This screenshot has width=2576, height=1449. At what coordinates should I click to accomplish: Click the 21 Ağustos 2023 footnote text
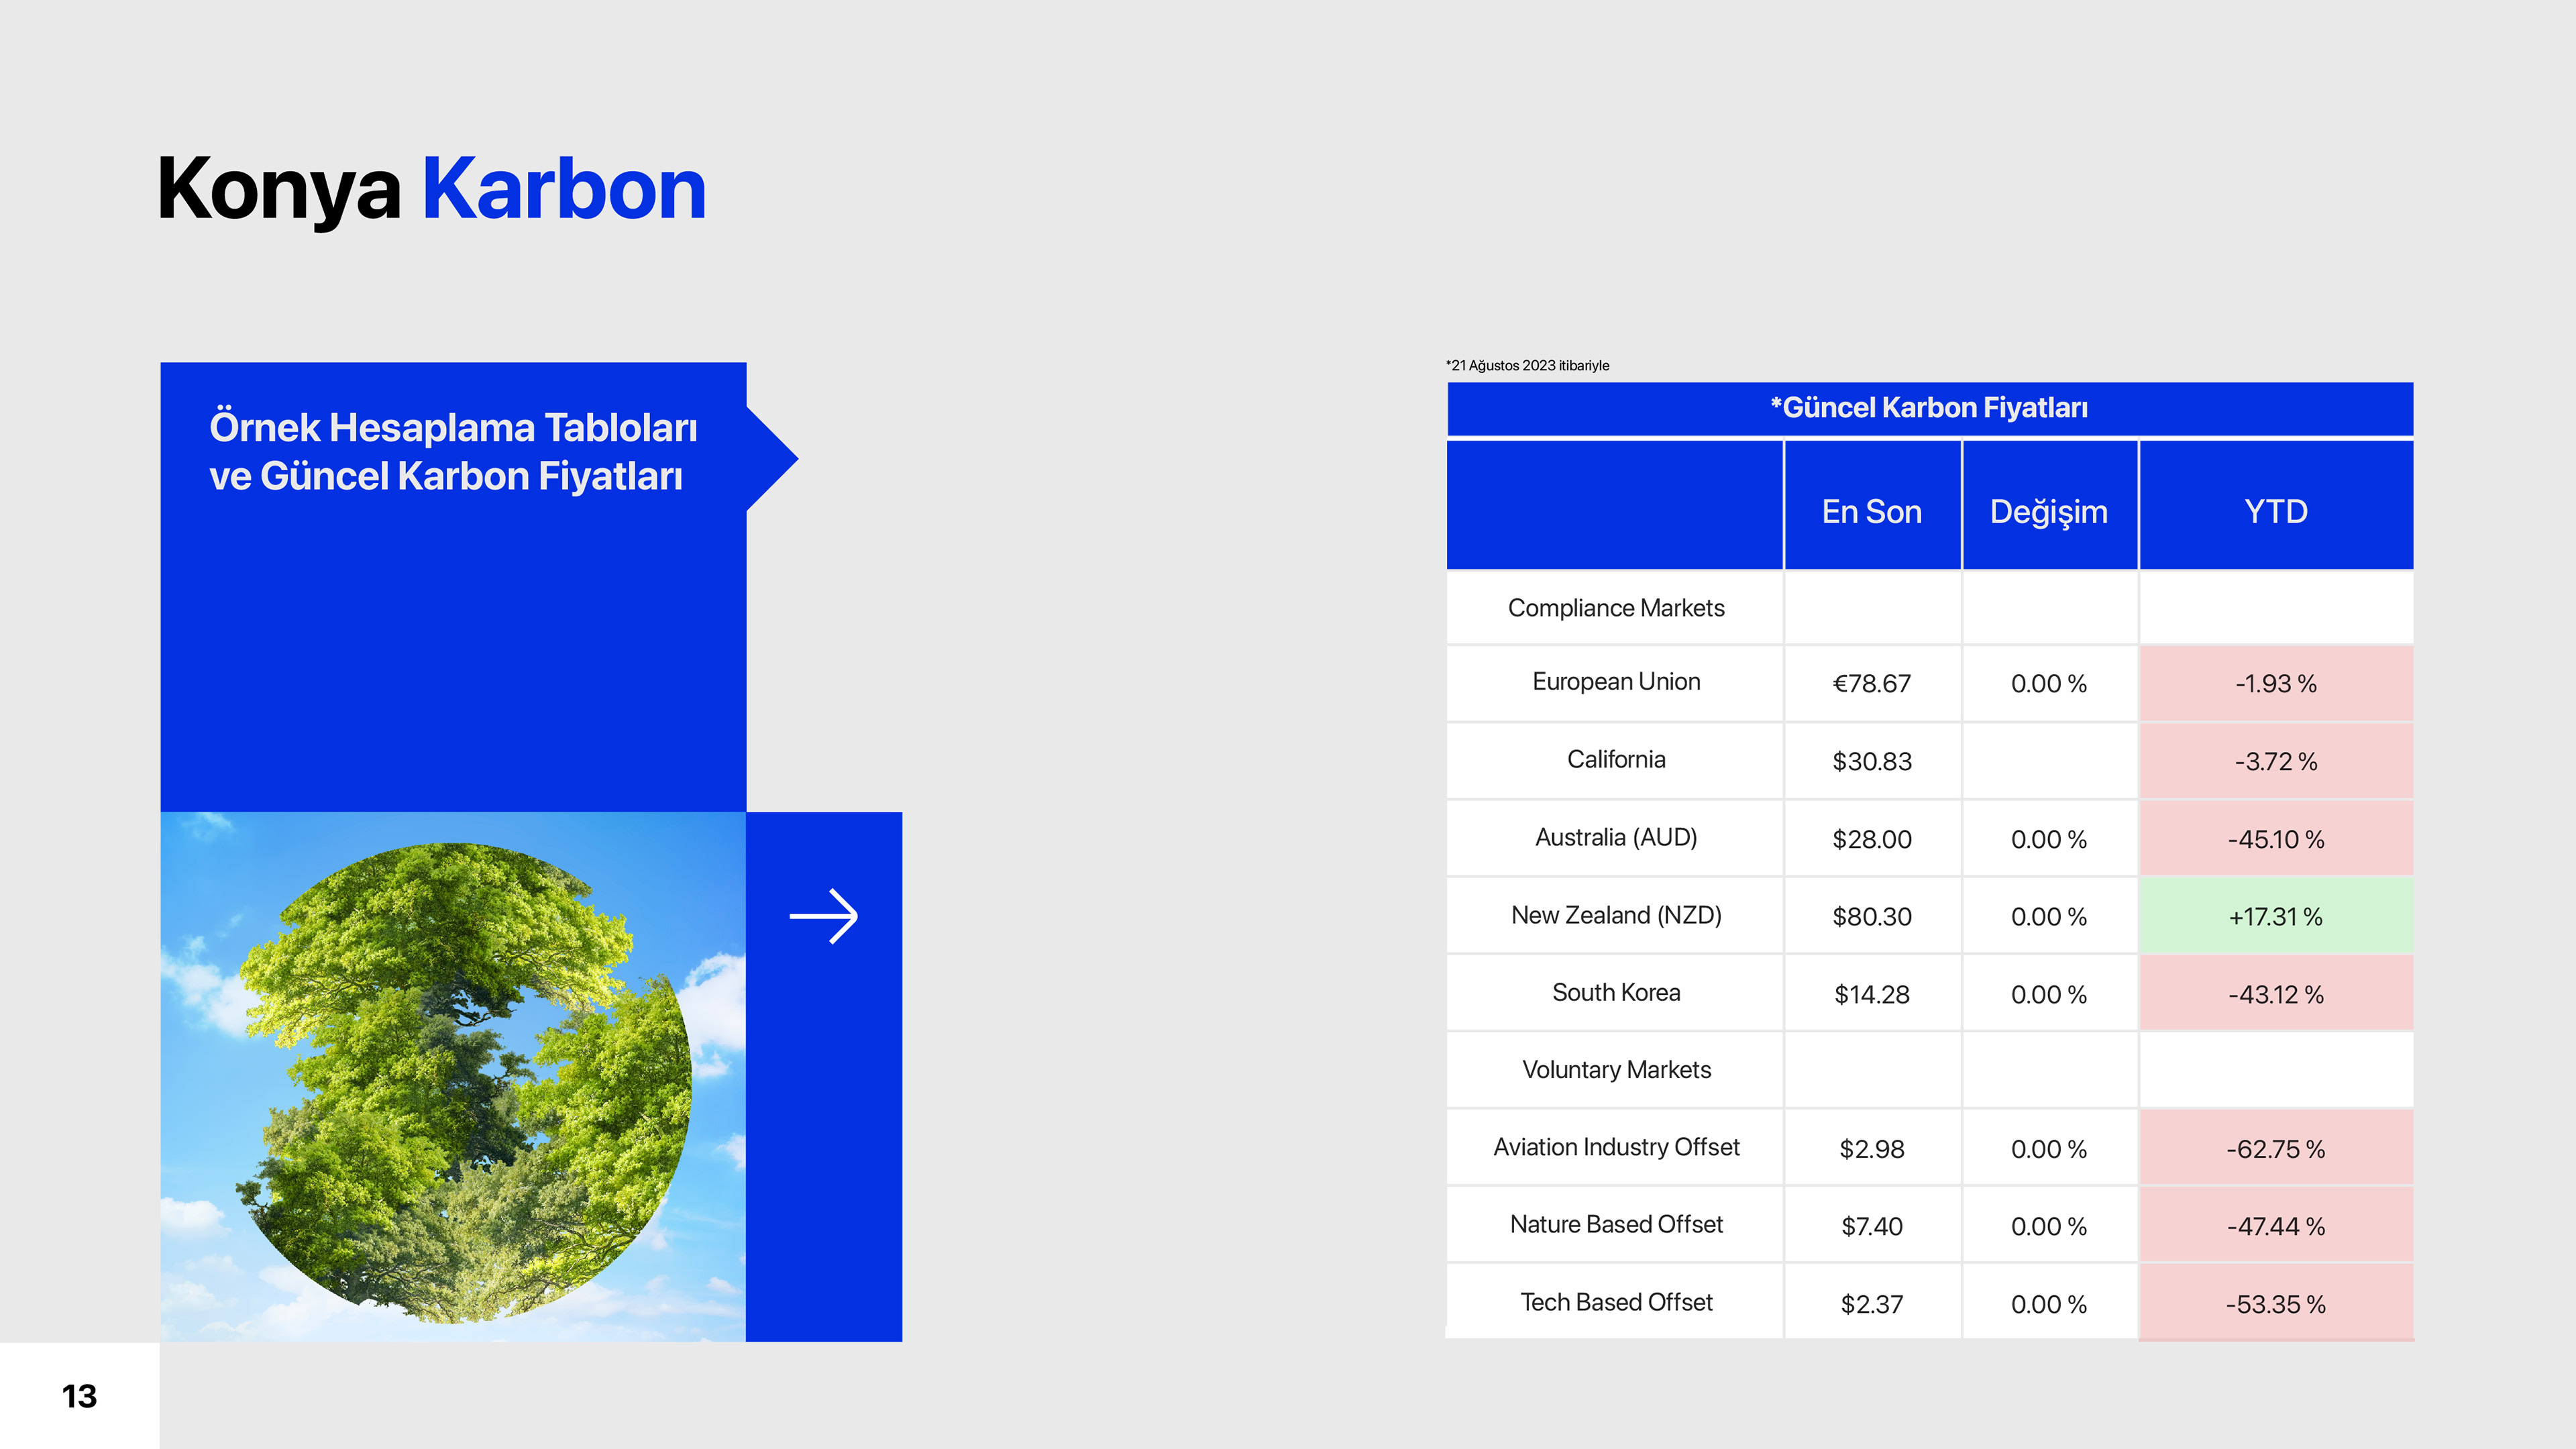point(1527,366)
